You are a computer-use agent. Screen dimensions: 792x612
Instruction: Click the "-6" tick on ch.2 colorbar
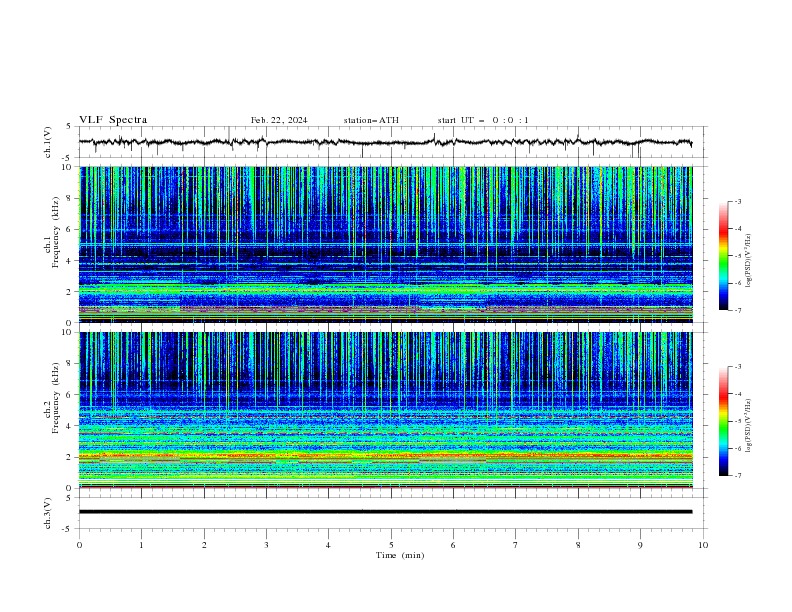point(737,448)
